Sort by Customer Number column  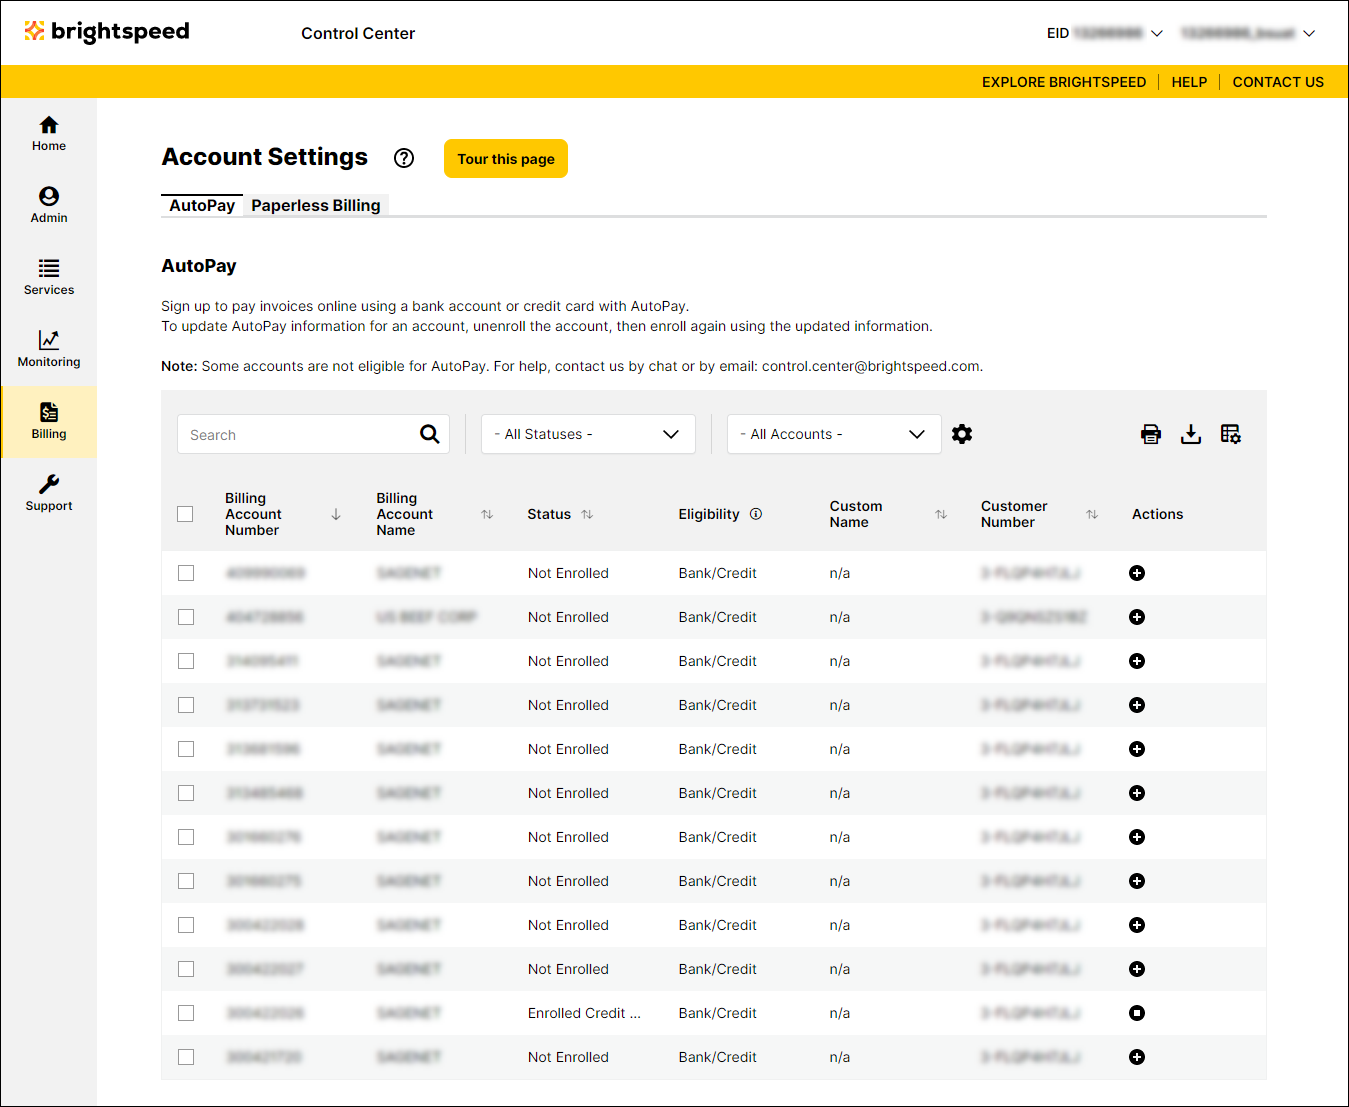point(1092,514)
